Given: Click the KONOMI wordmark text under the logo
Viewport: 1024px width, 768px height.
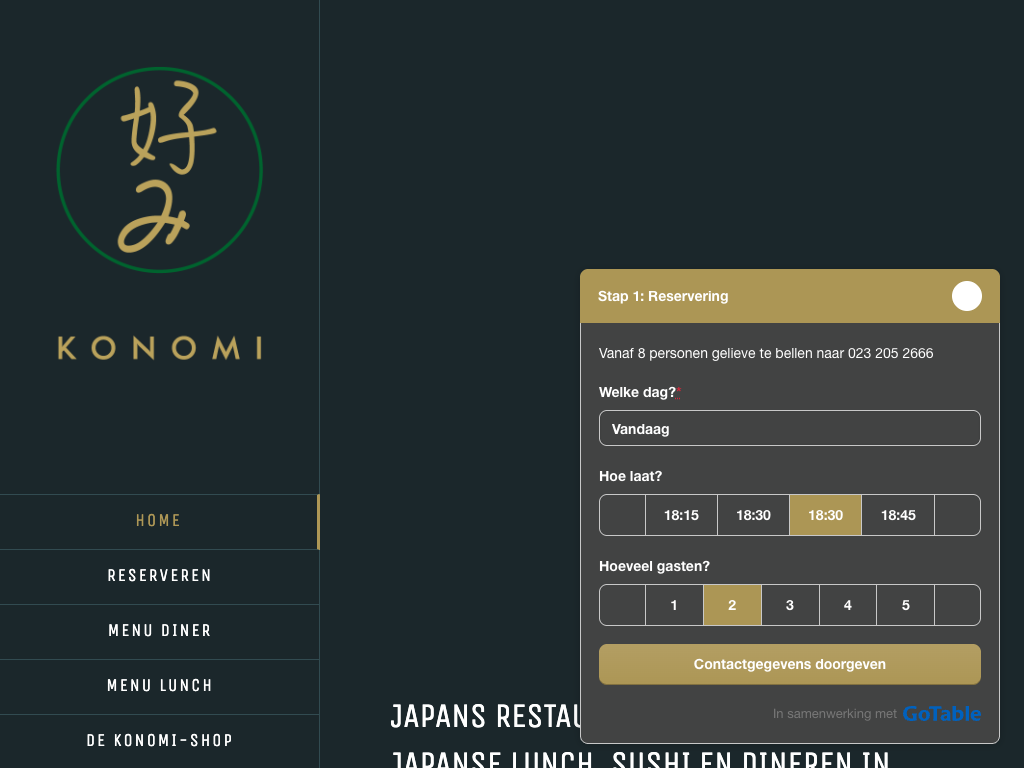Looking at the screenshot, I should click(160, 348).
